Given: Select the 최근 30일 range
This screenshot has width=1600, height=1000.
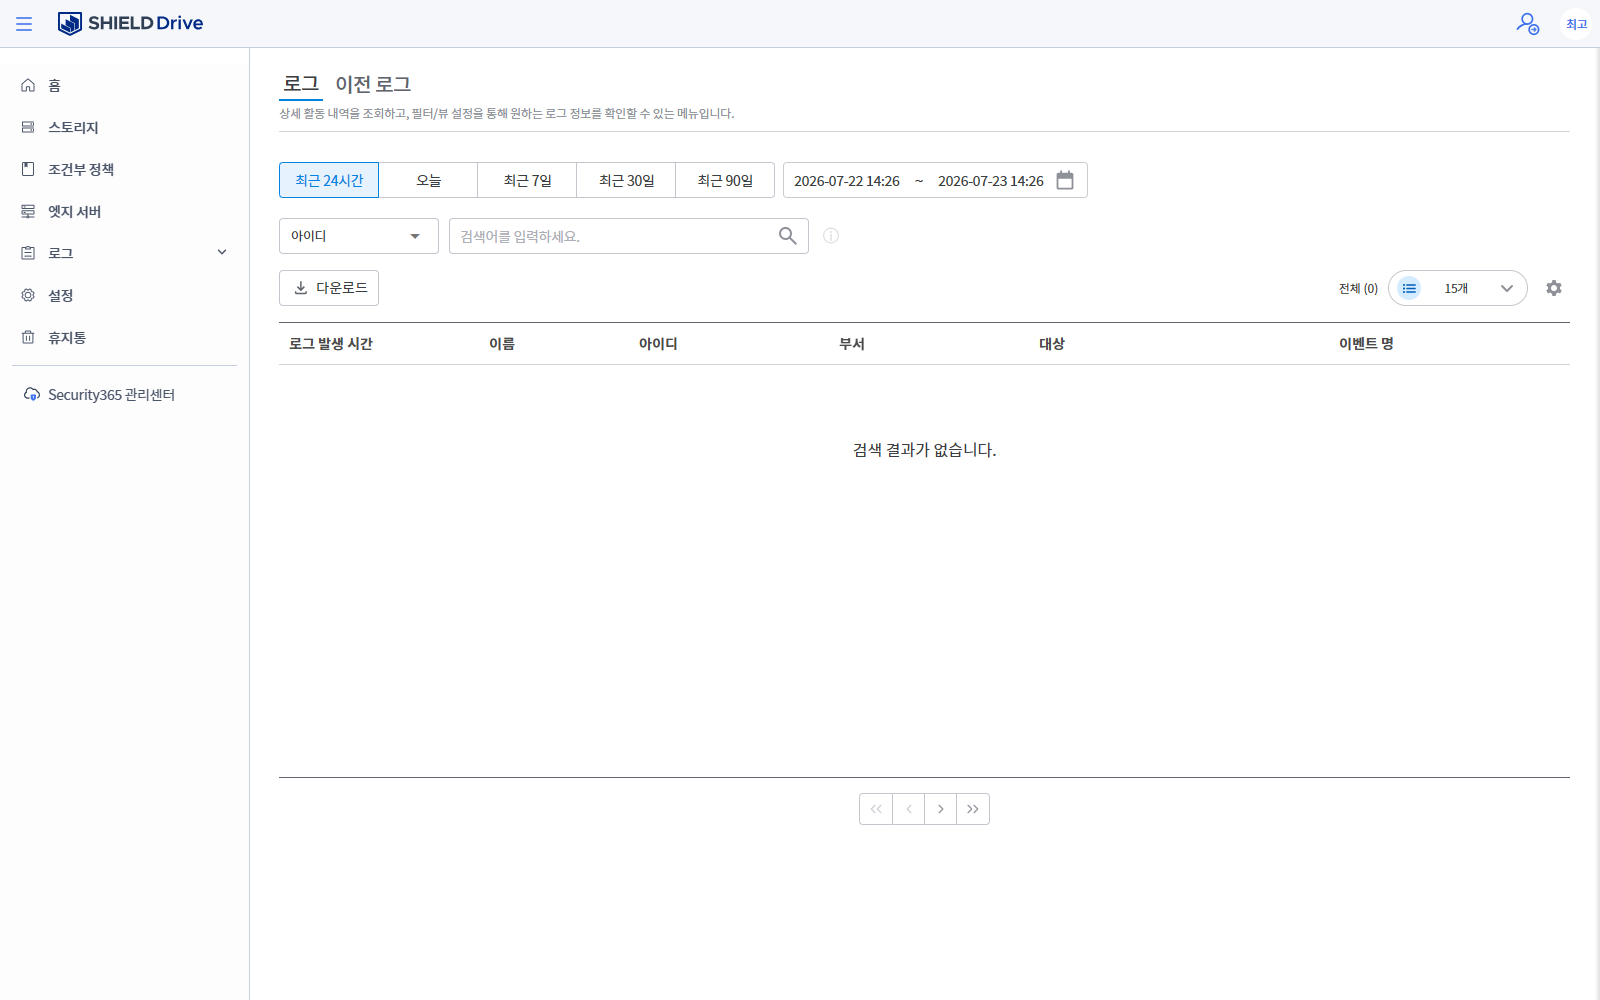Looking at the screenshot, I should (x=626, y=180).
